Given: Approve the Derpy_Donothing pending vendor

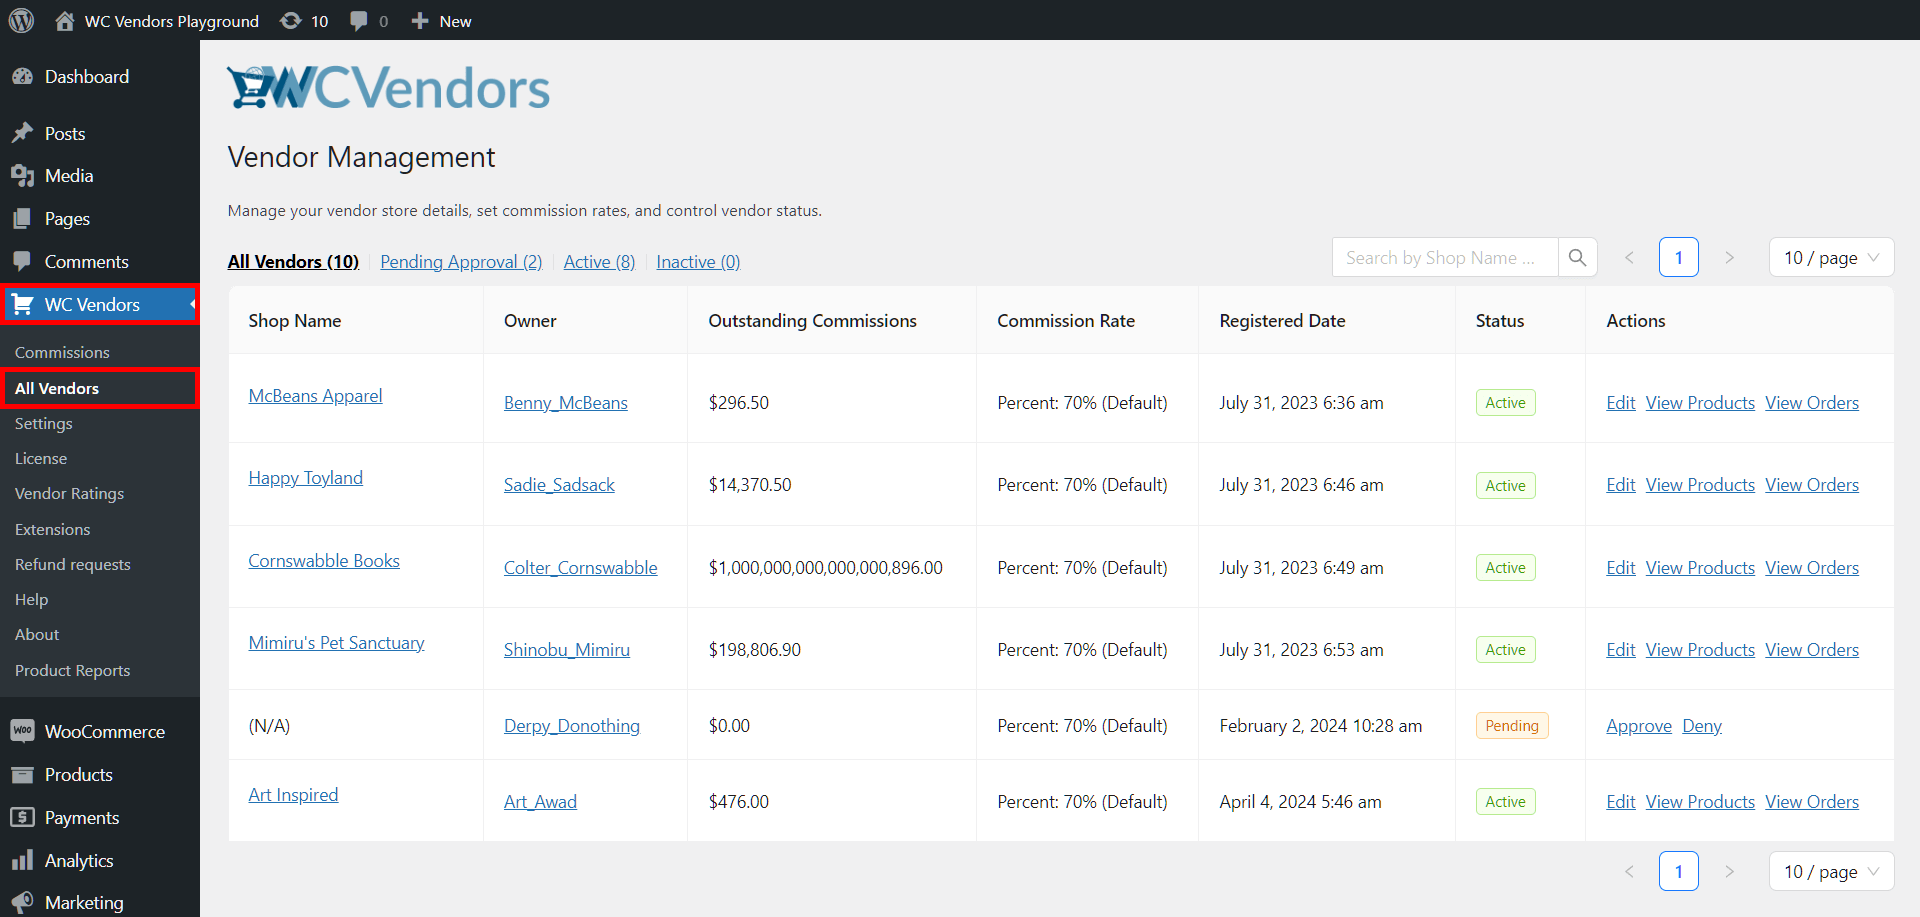Looking at the screenshot, I should tap(1638, 726).
